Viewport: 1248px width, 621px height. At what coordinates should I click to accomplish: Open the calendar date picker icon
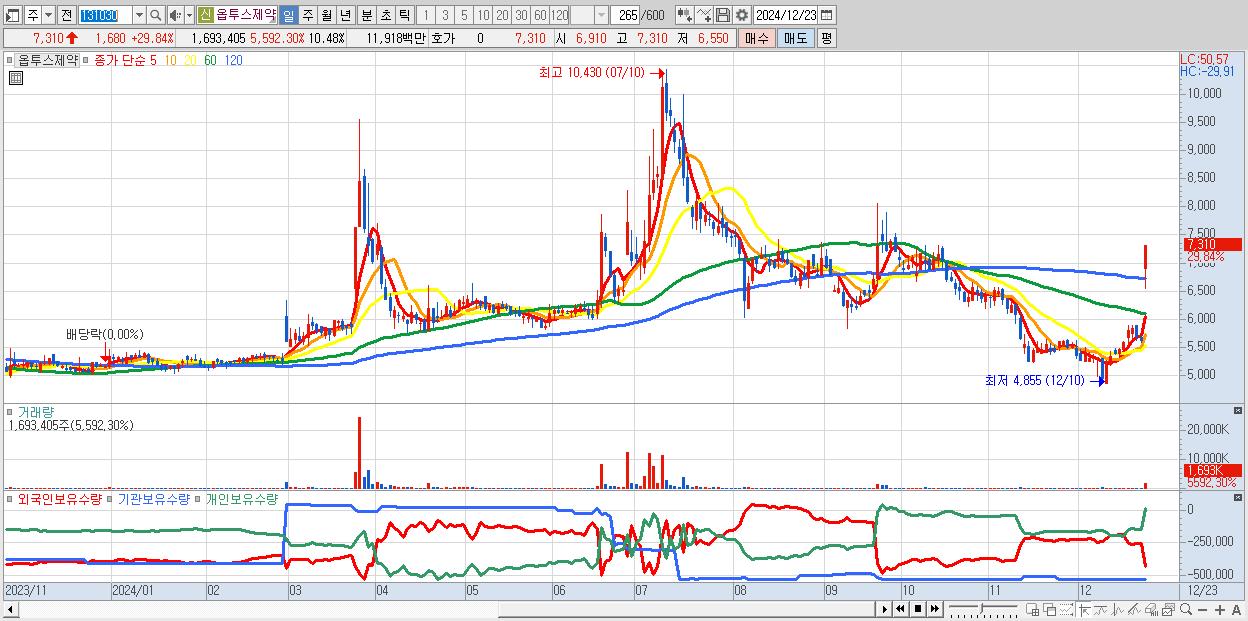click(826, 15)
